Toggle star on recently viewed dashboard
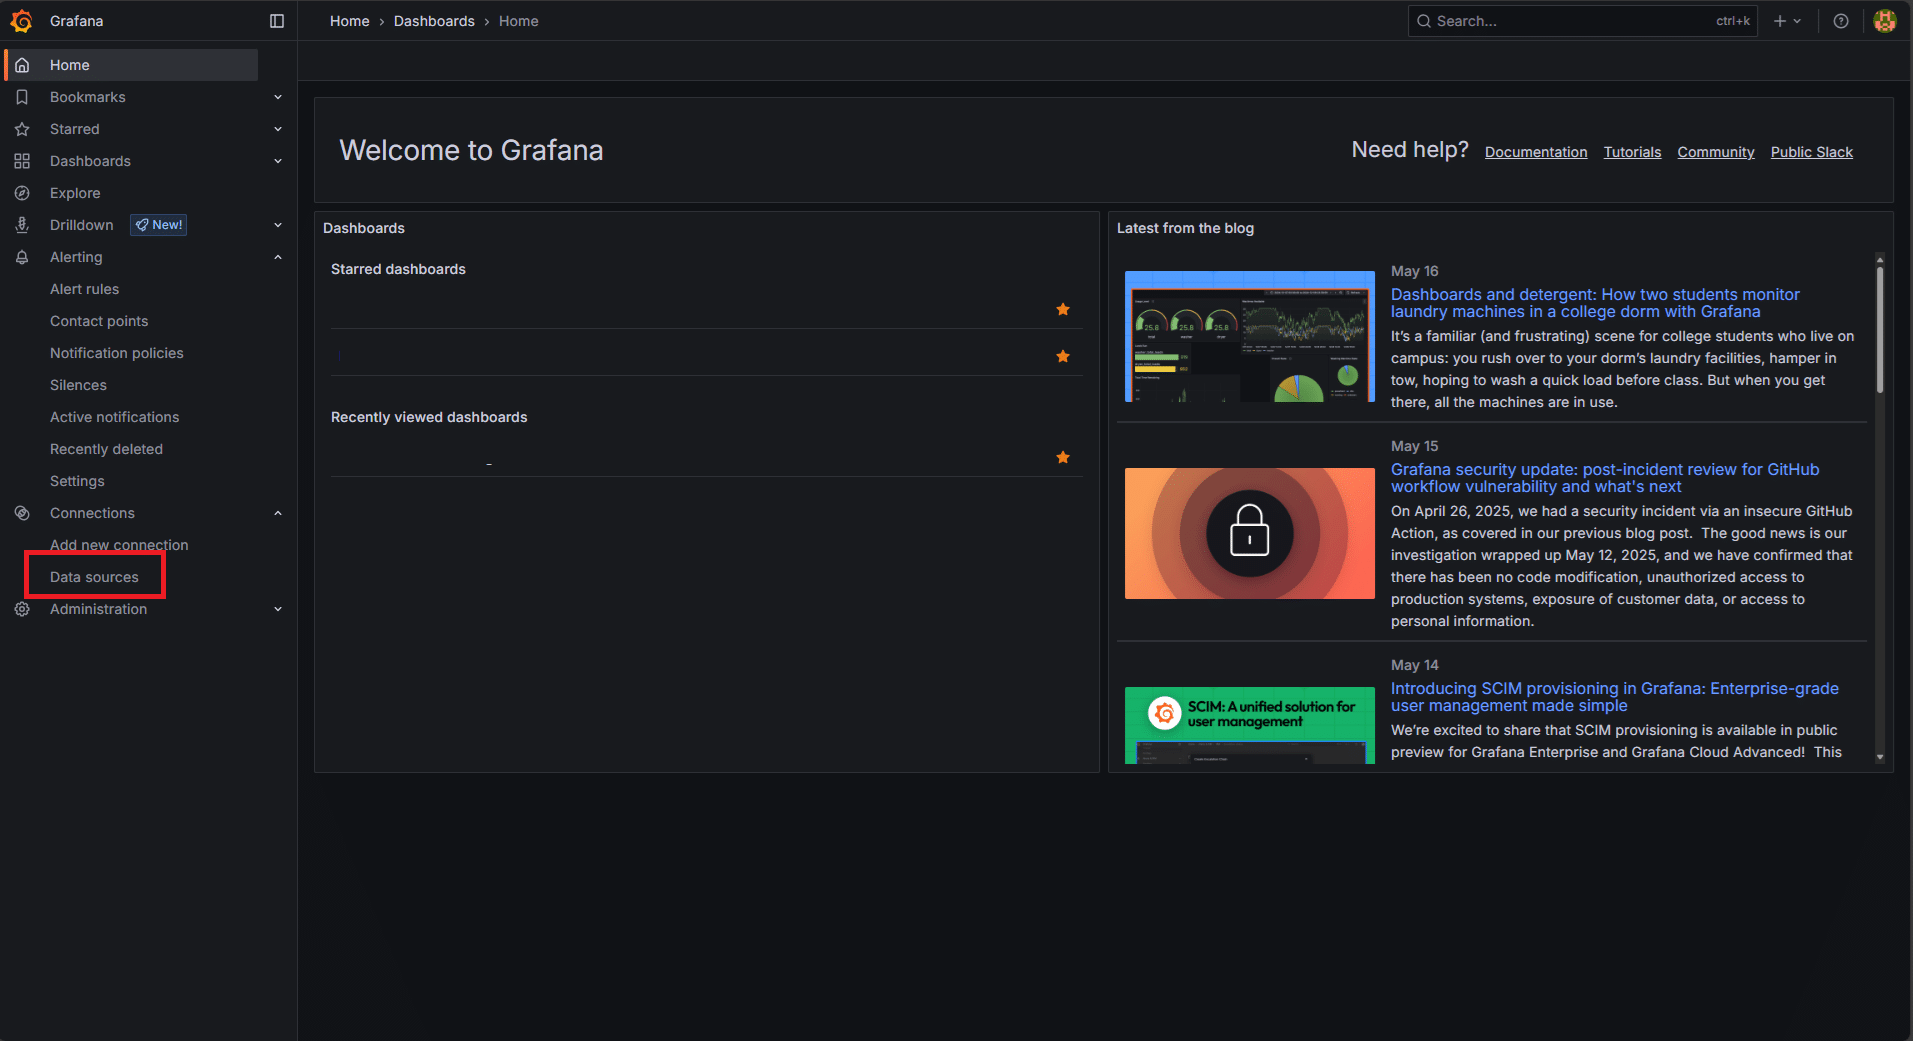The height and width of the screenshot is (1041, 1913). 1063,457
